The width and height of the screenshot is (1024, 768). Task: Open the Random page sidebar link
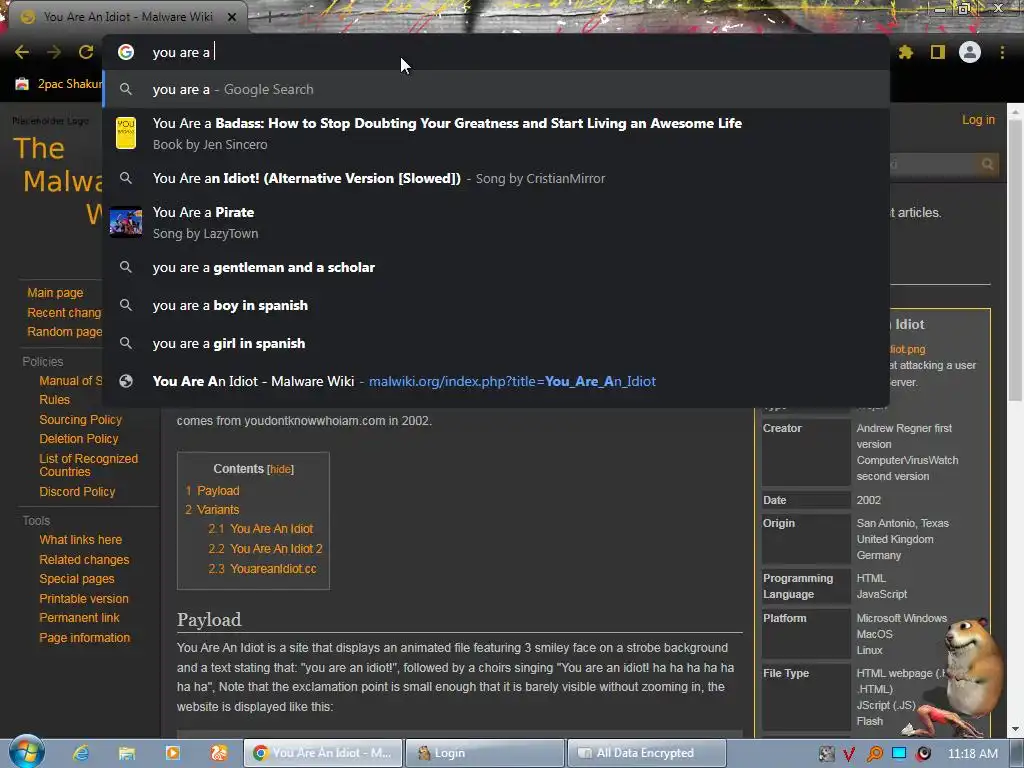(x=64, y=332)
